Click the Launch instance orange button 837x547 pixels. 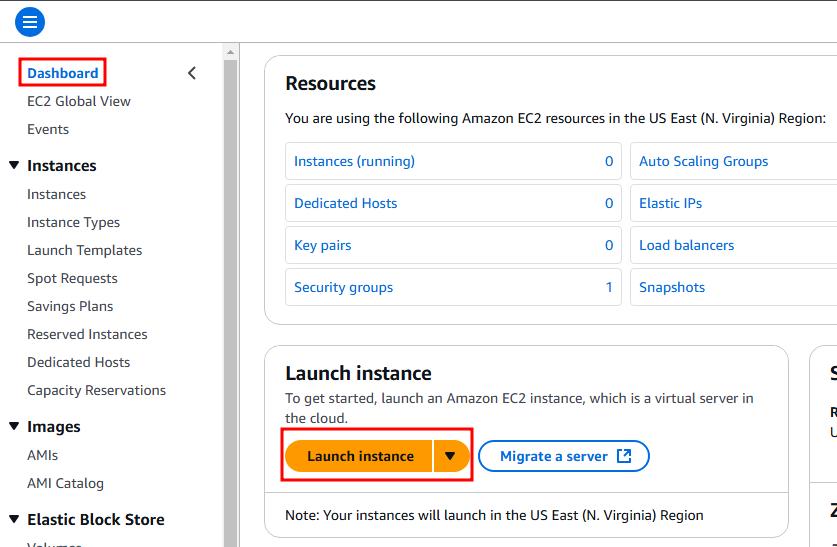(x=359, y=456)
